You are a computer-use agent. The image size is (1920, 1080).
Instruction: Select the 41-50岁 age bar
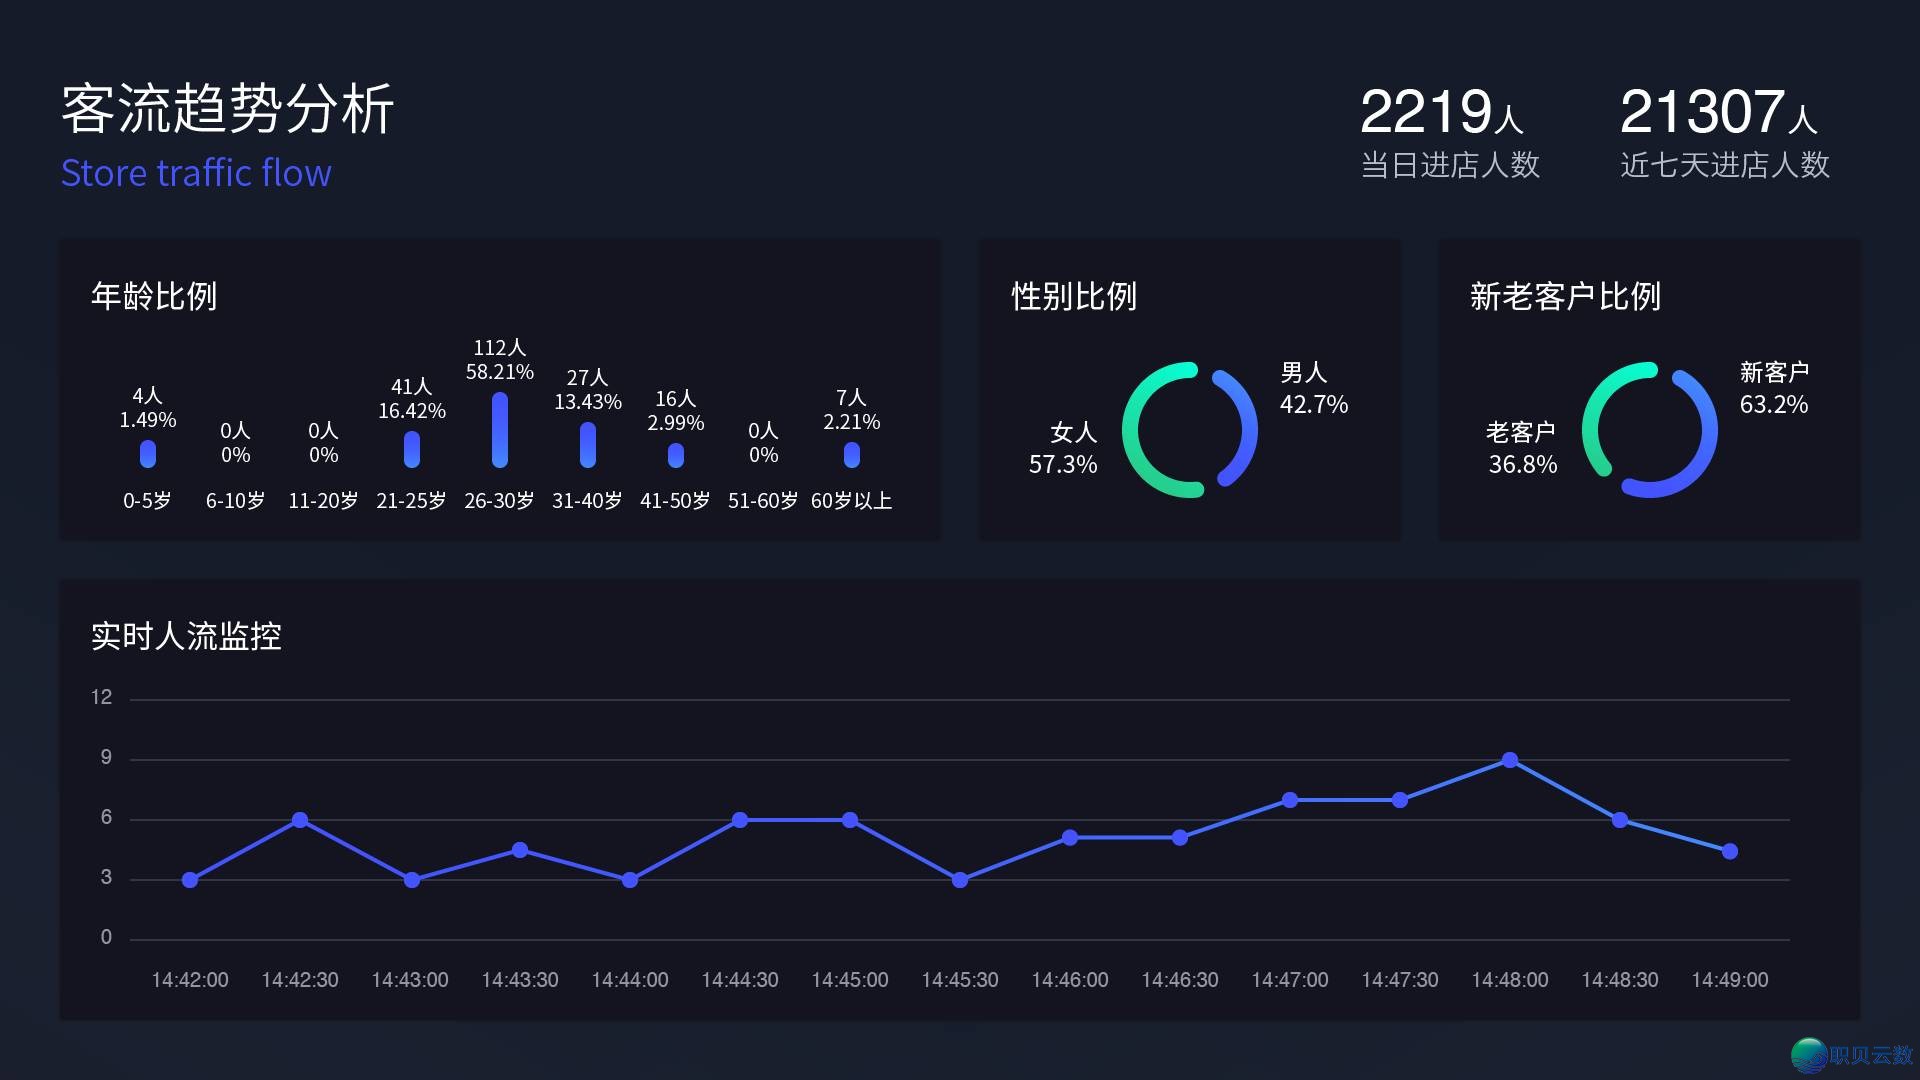coord(676,457)
